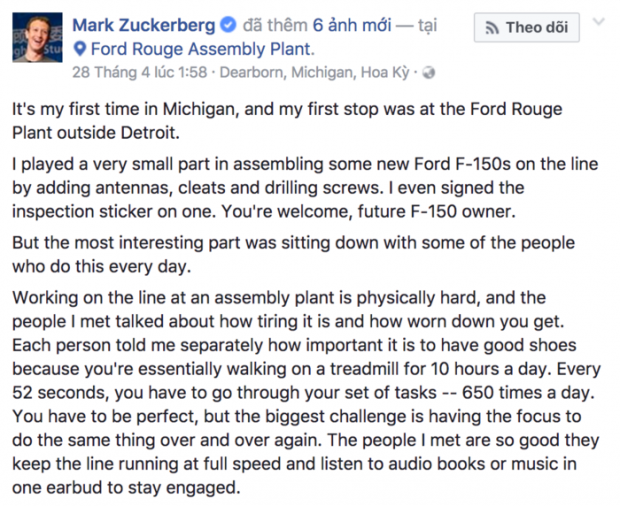Click the words "I played a very small part"
Screen dimensions: 620x506
(x=108, y=160)
